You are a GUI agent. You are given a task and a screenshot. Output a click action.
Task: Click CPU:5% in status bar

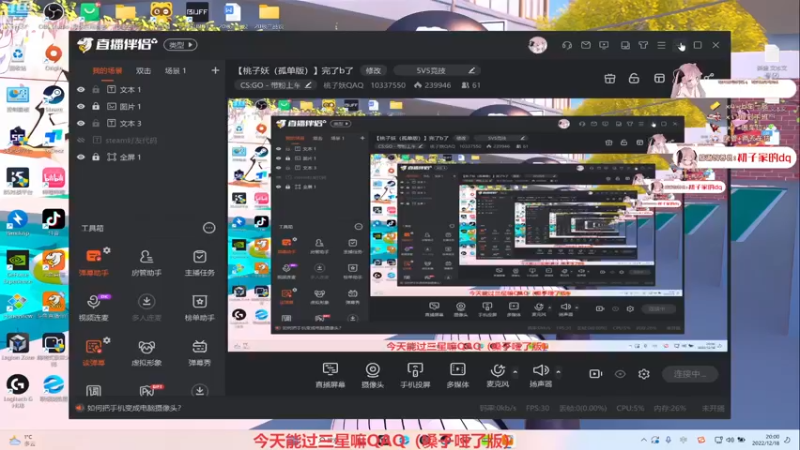(x=630, y=408)
